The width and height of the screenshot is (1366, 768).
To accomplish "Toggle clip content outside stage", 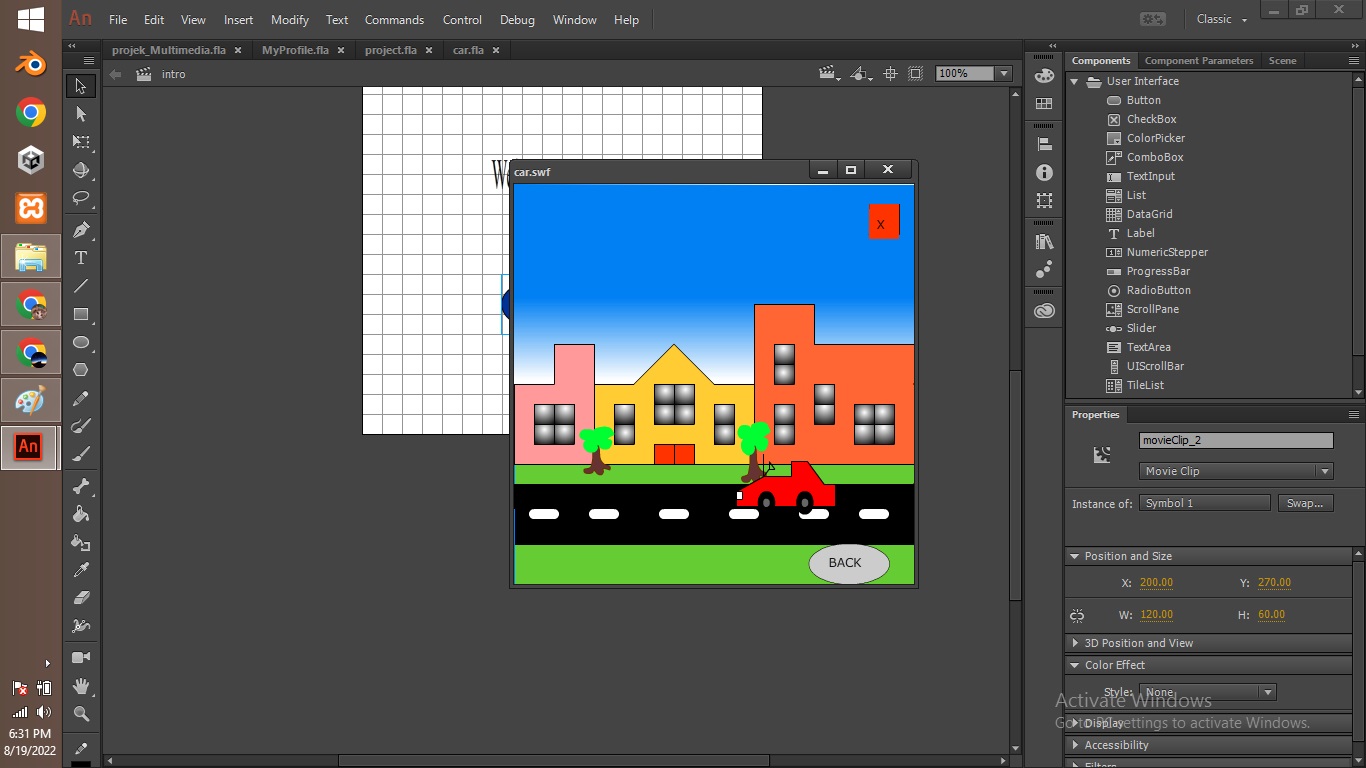I will pos(915,74).
